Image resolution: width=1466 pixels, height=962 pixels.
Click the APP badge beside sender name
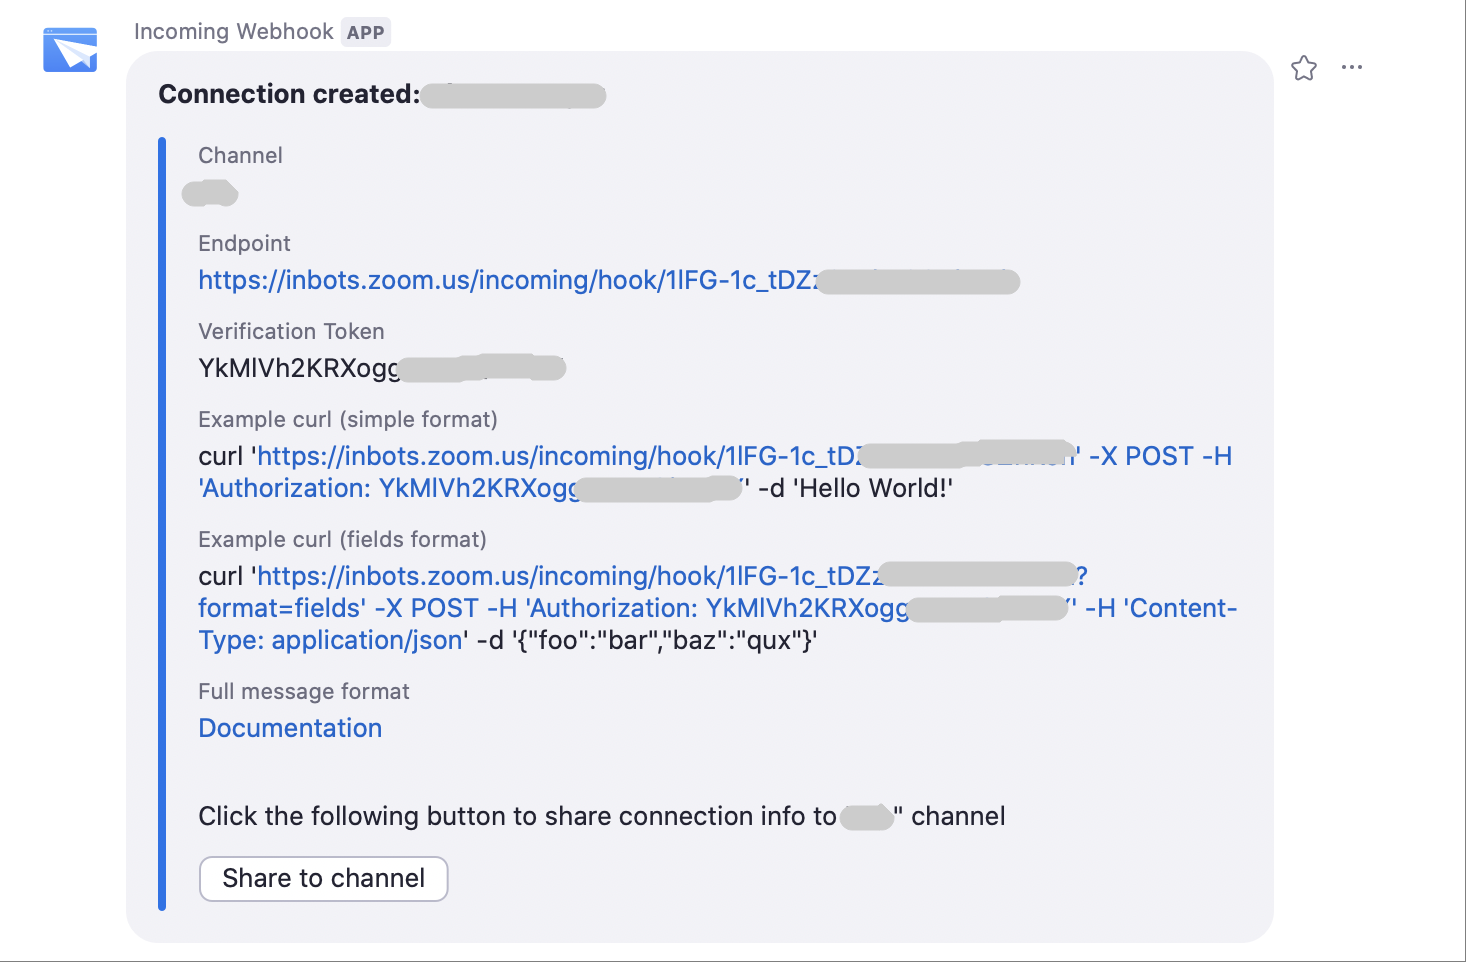365,33
